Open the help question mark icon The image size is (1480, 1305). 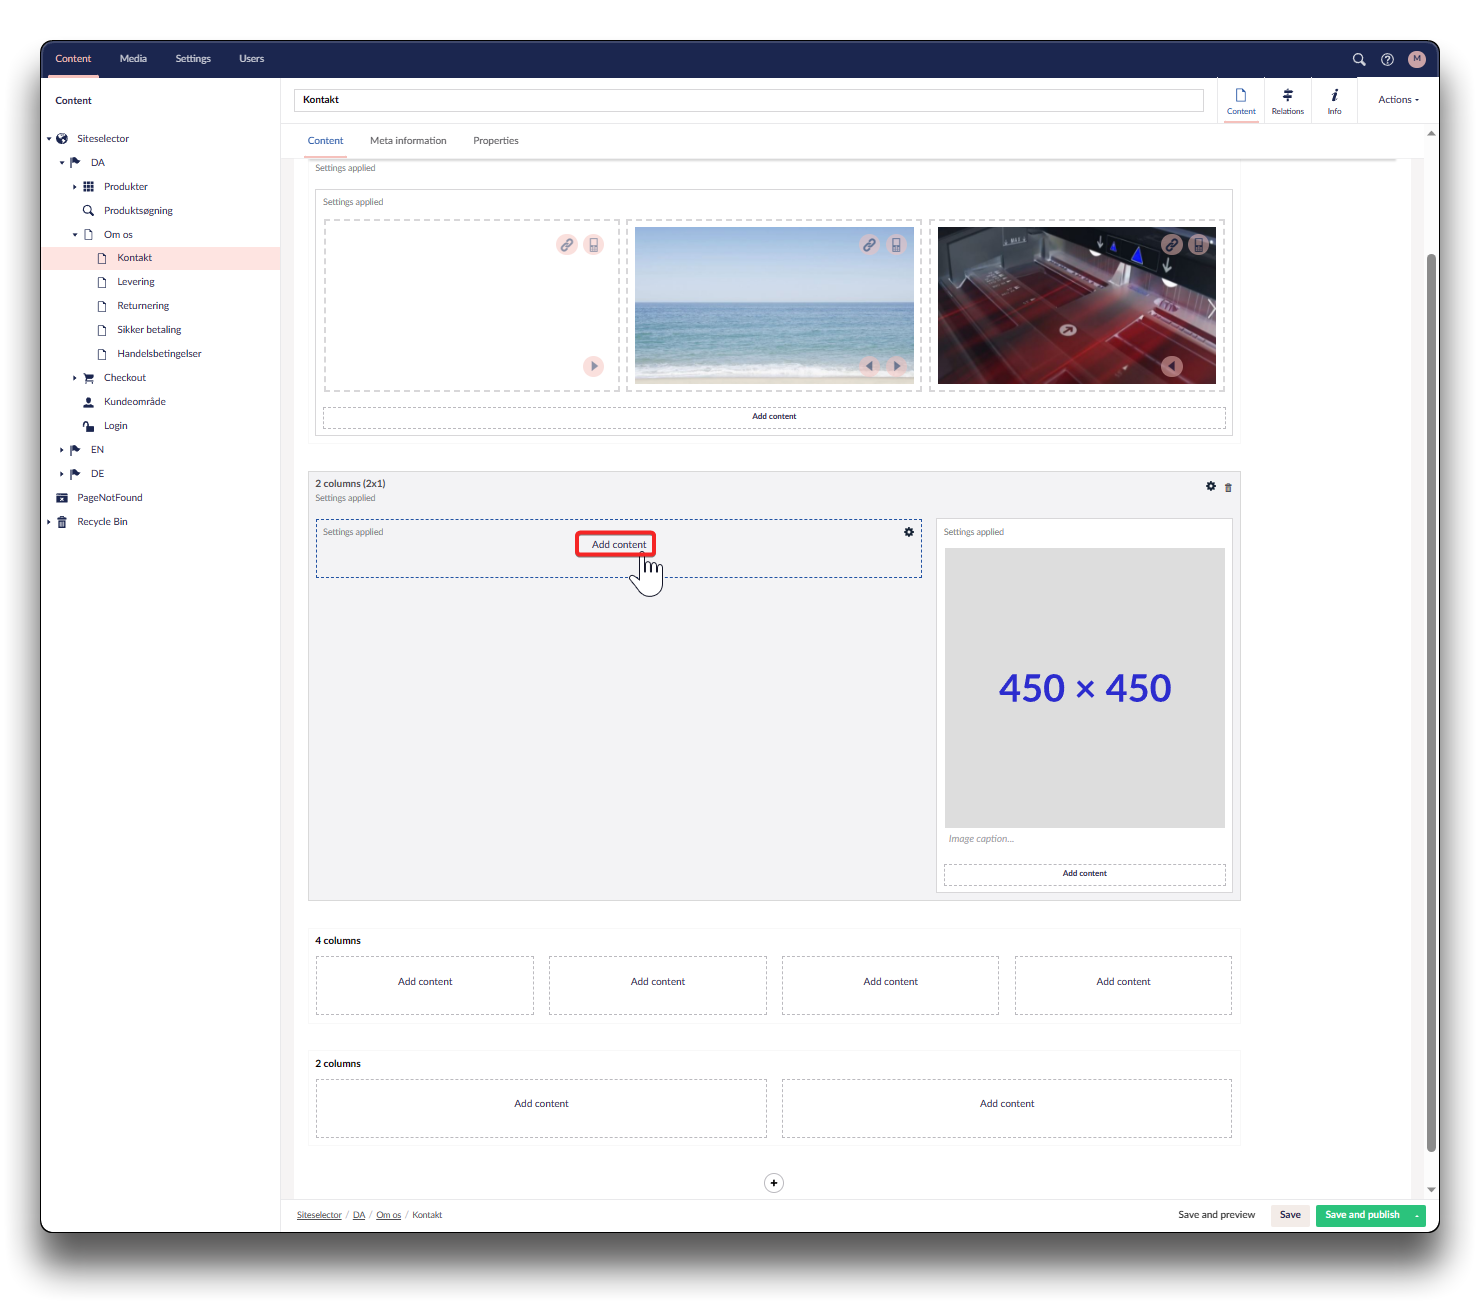coord(1387,59)
